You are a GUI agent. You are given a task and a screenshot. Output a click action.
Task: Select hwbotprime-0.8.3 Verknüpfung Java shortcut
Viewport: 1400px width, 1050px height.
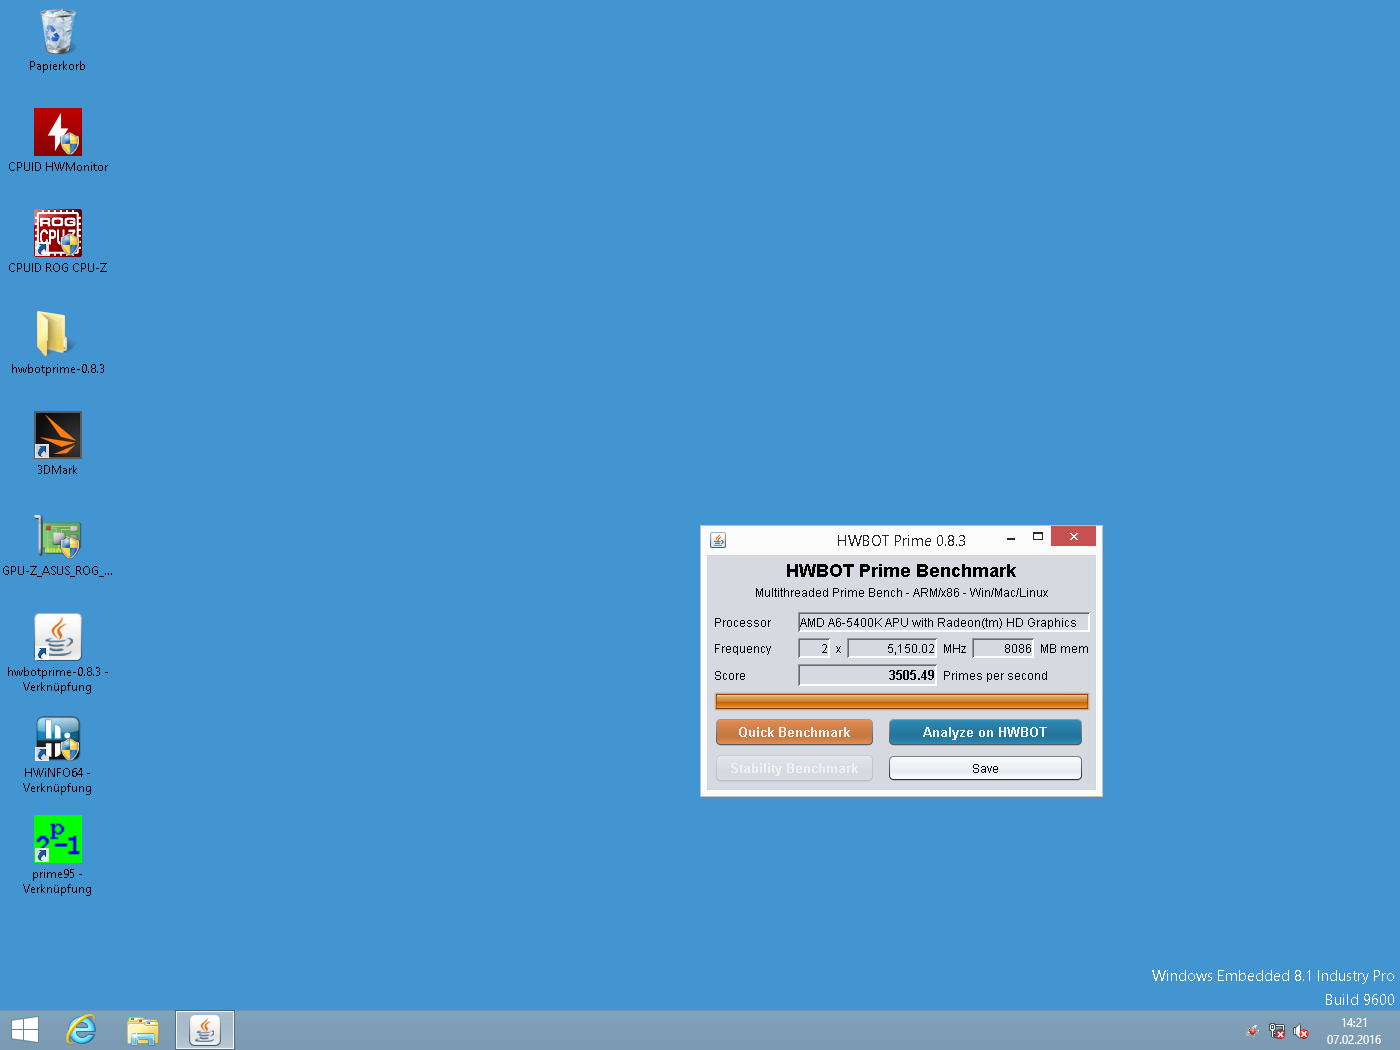pos(58,653)
